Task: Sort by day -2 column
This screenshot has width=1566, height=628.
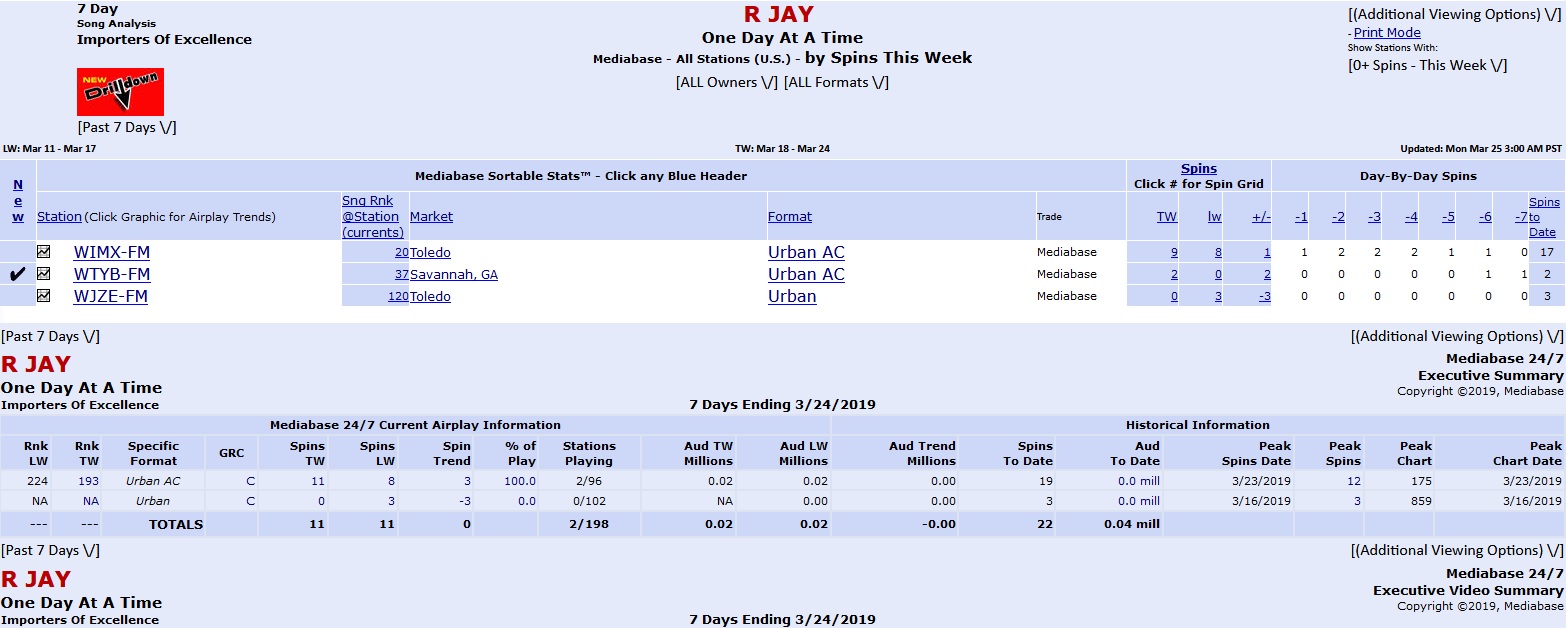Action: 1338,217
